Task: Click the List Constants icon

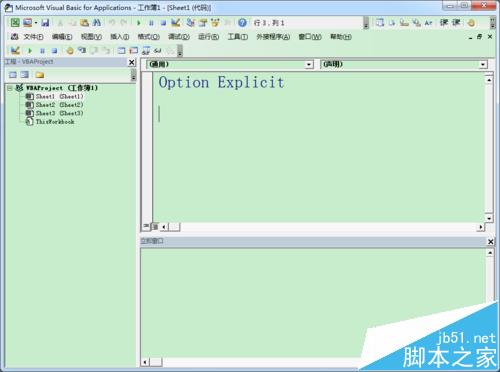Action: coord(392,23)
